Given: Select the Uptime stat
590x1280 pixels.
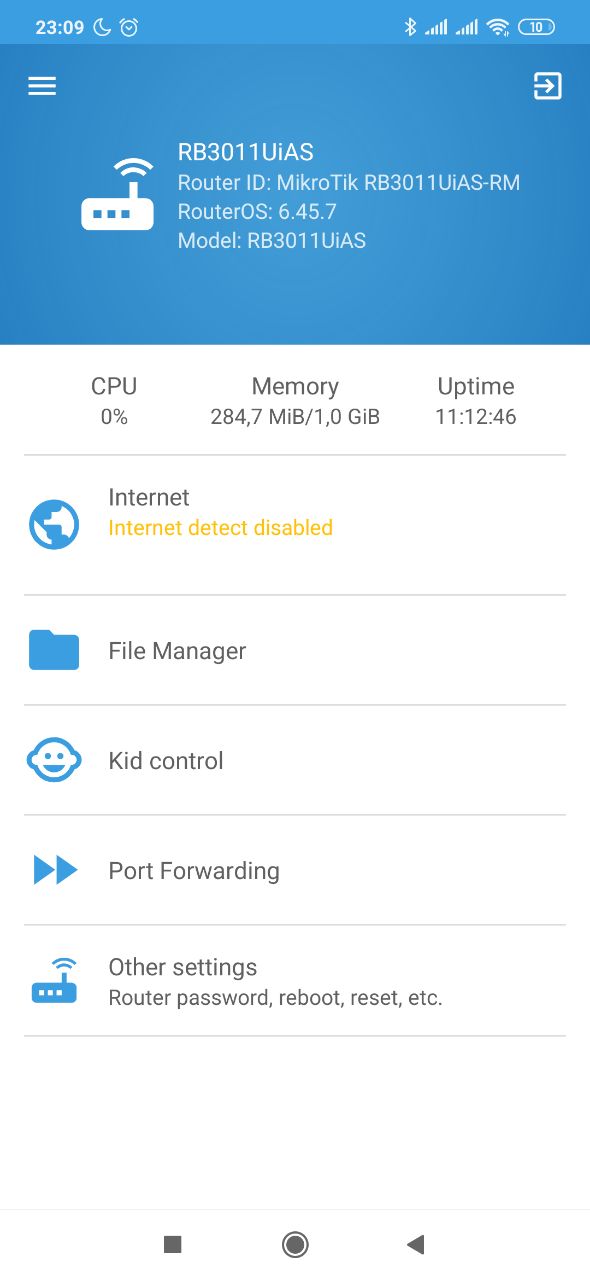Looking at the screenshot, I should [x=476, y=401].
